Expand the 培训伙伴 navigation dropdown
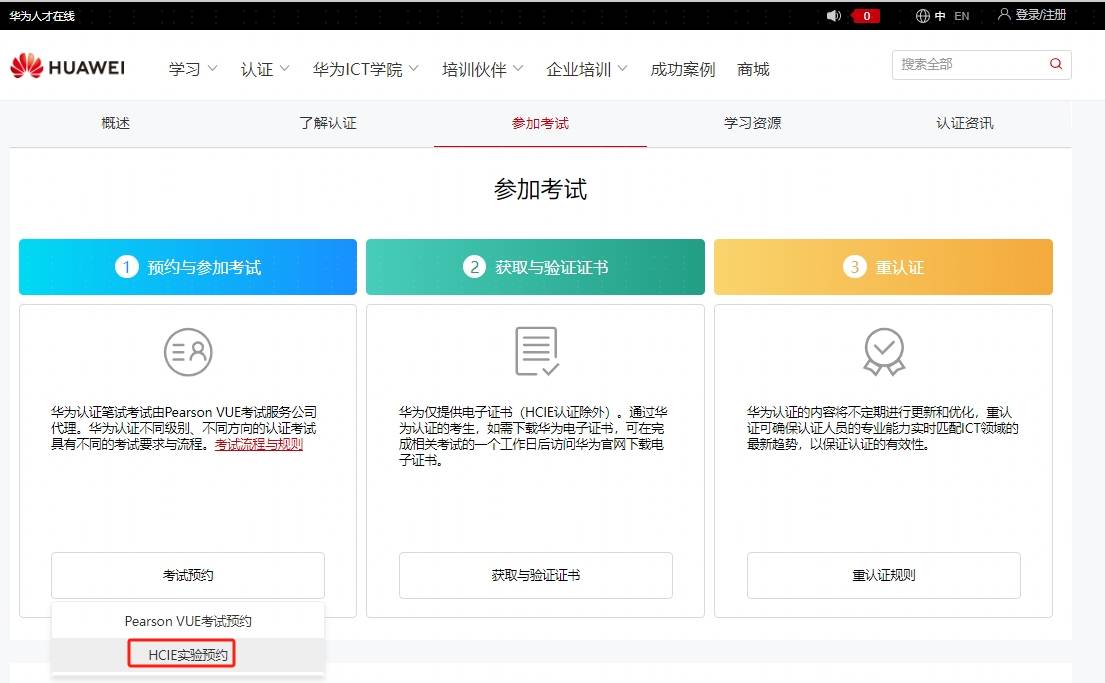Viewport: 1105px width, 683px height. click(x=482, y=69)
